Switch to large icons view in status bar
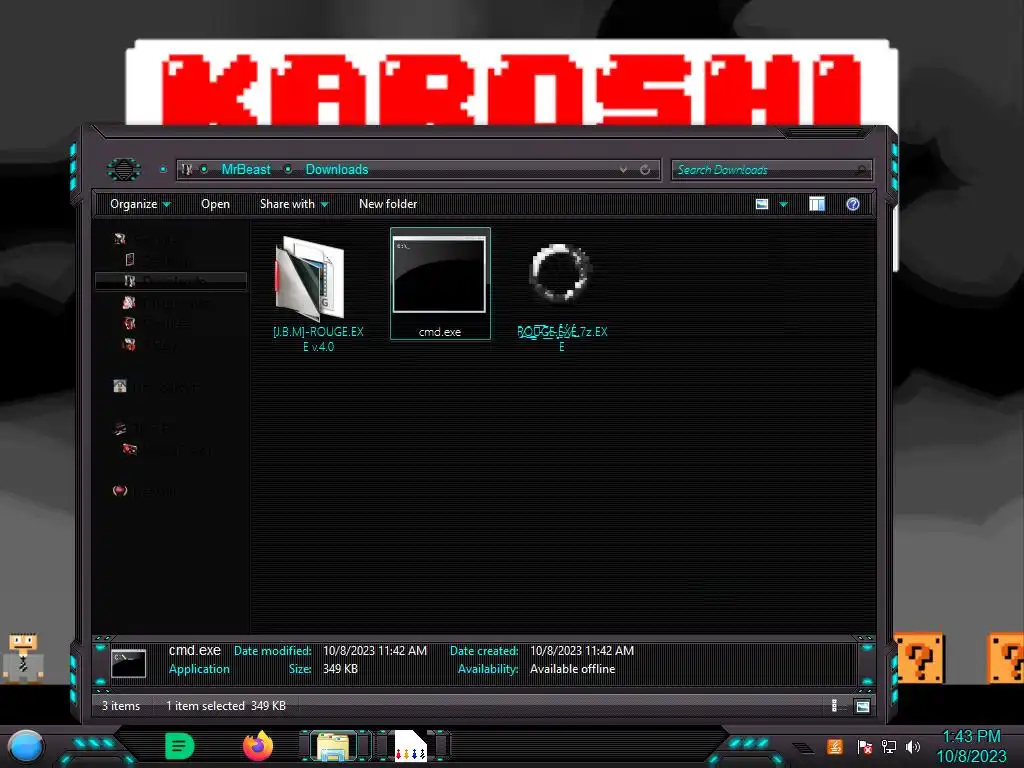This screenshot has width=1024, height=768. coord(862,706)
